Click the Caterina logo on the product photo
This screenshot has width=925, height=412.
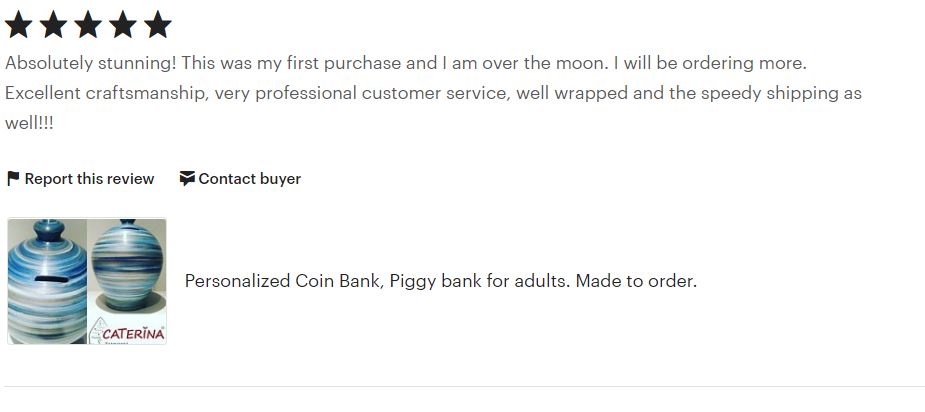130,330
